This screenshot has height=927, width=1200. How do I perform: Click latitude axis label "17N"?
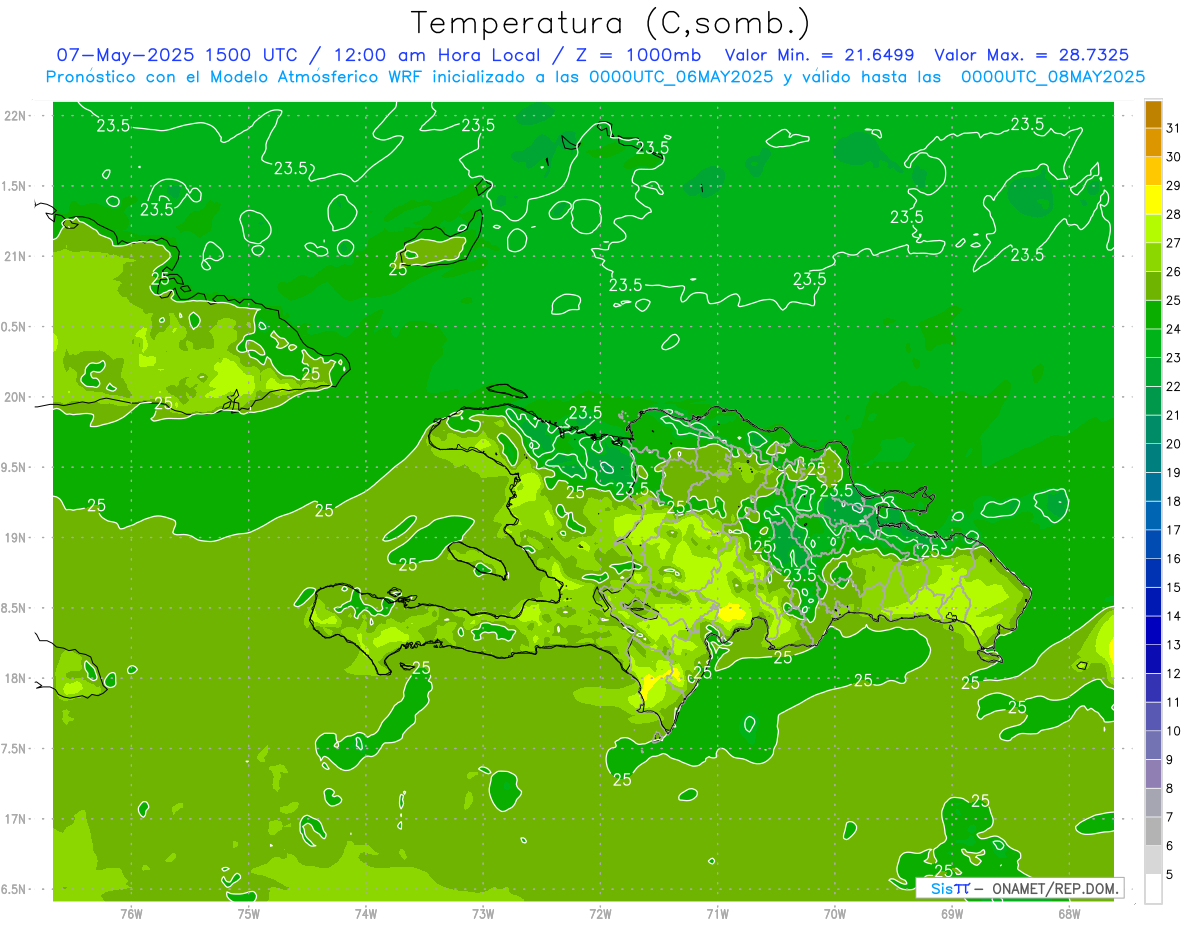16,819
